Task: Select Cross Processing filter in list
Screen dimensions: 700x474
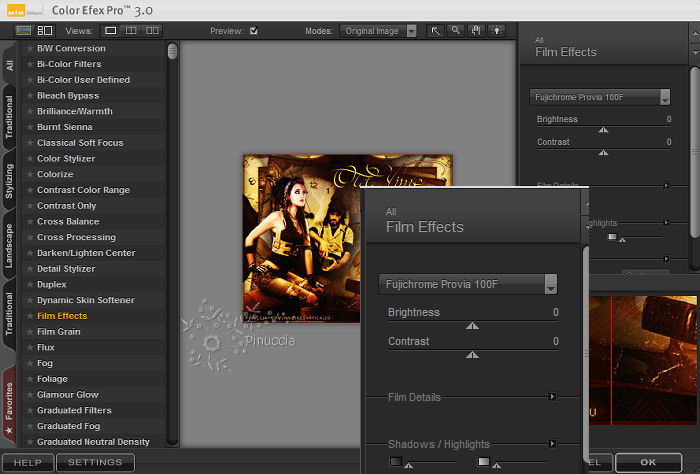Action: [x=76, y=237]
